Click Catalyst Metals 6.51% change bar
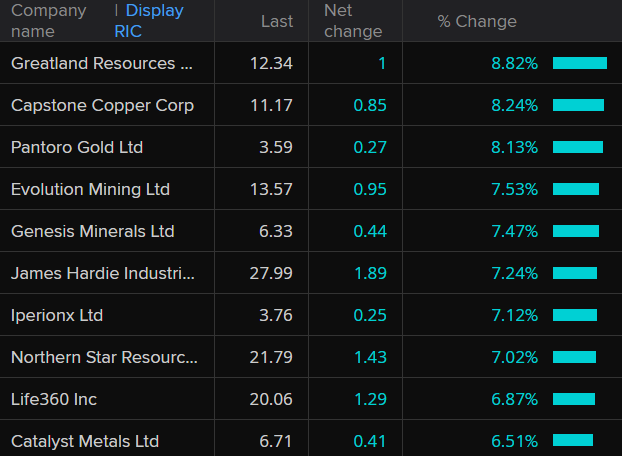 [x=573, y=441]
